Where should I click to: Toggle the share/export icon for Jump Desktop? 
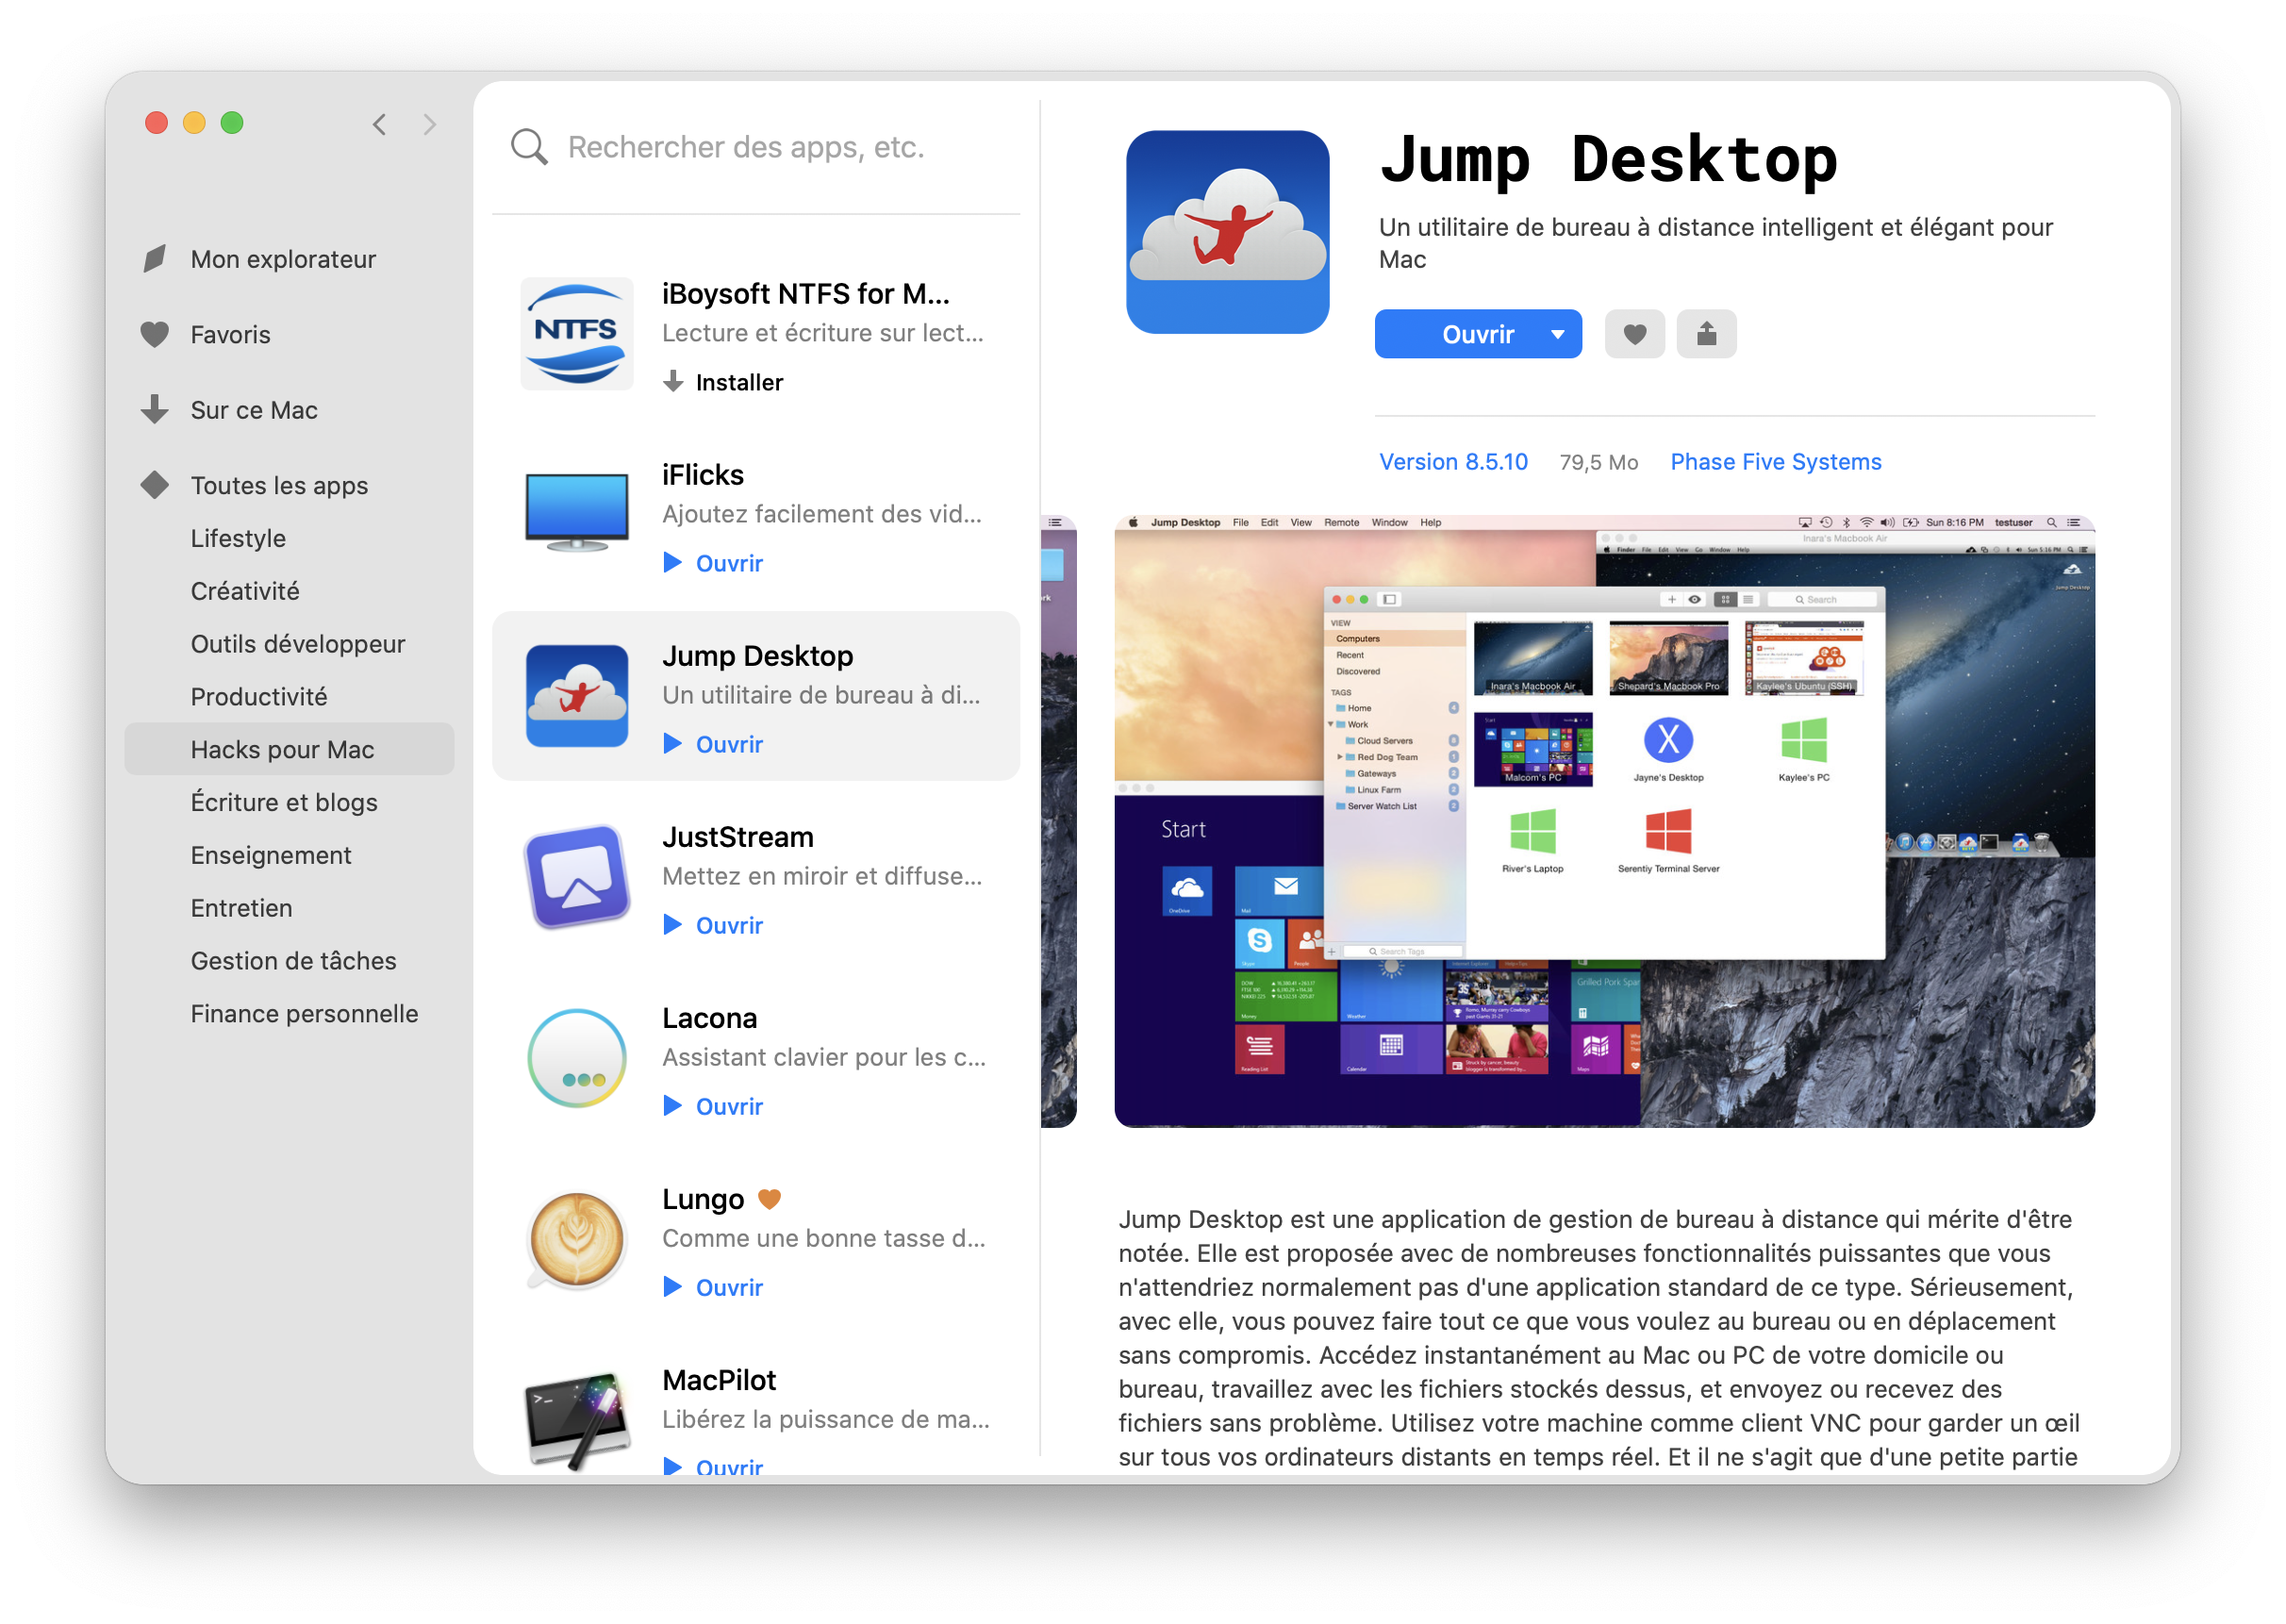1701,332
